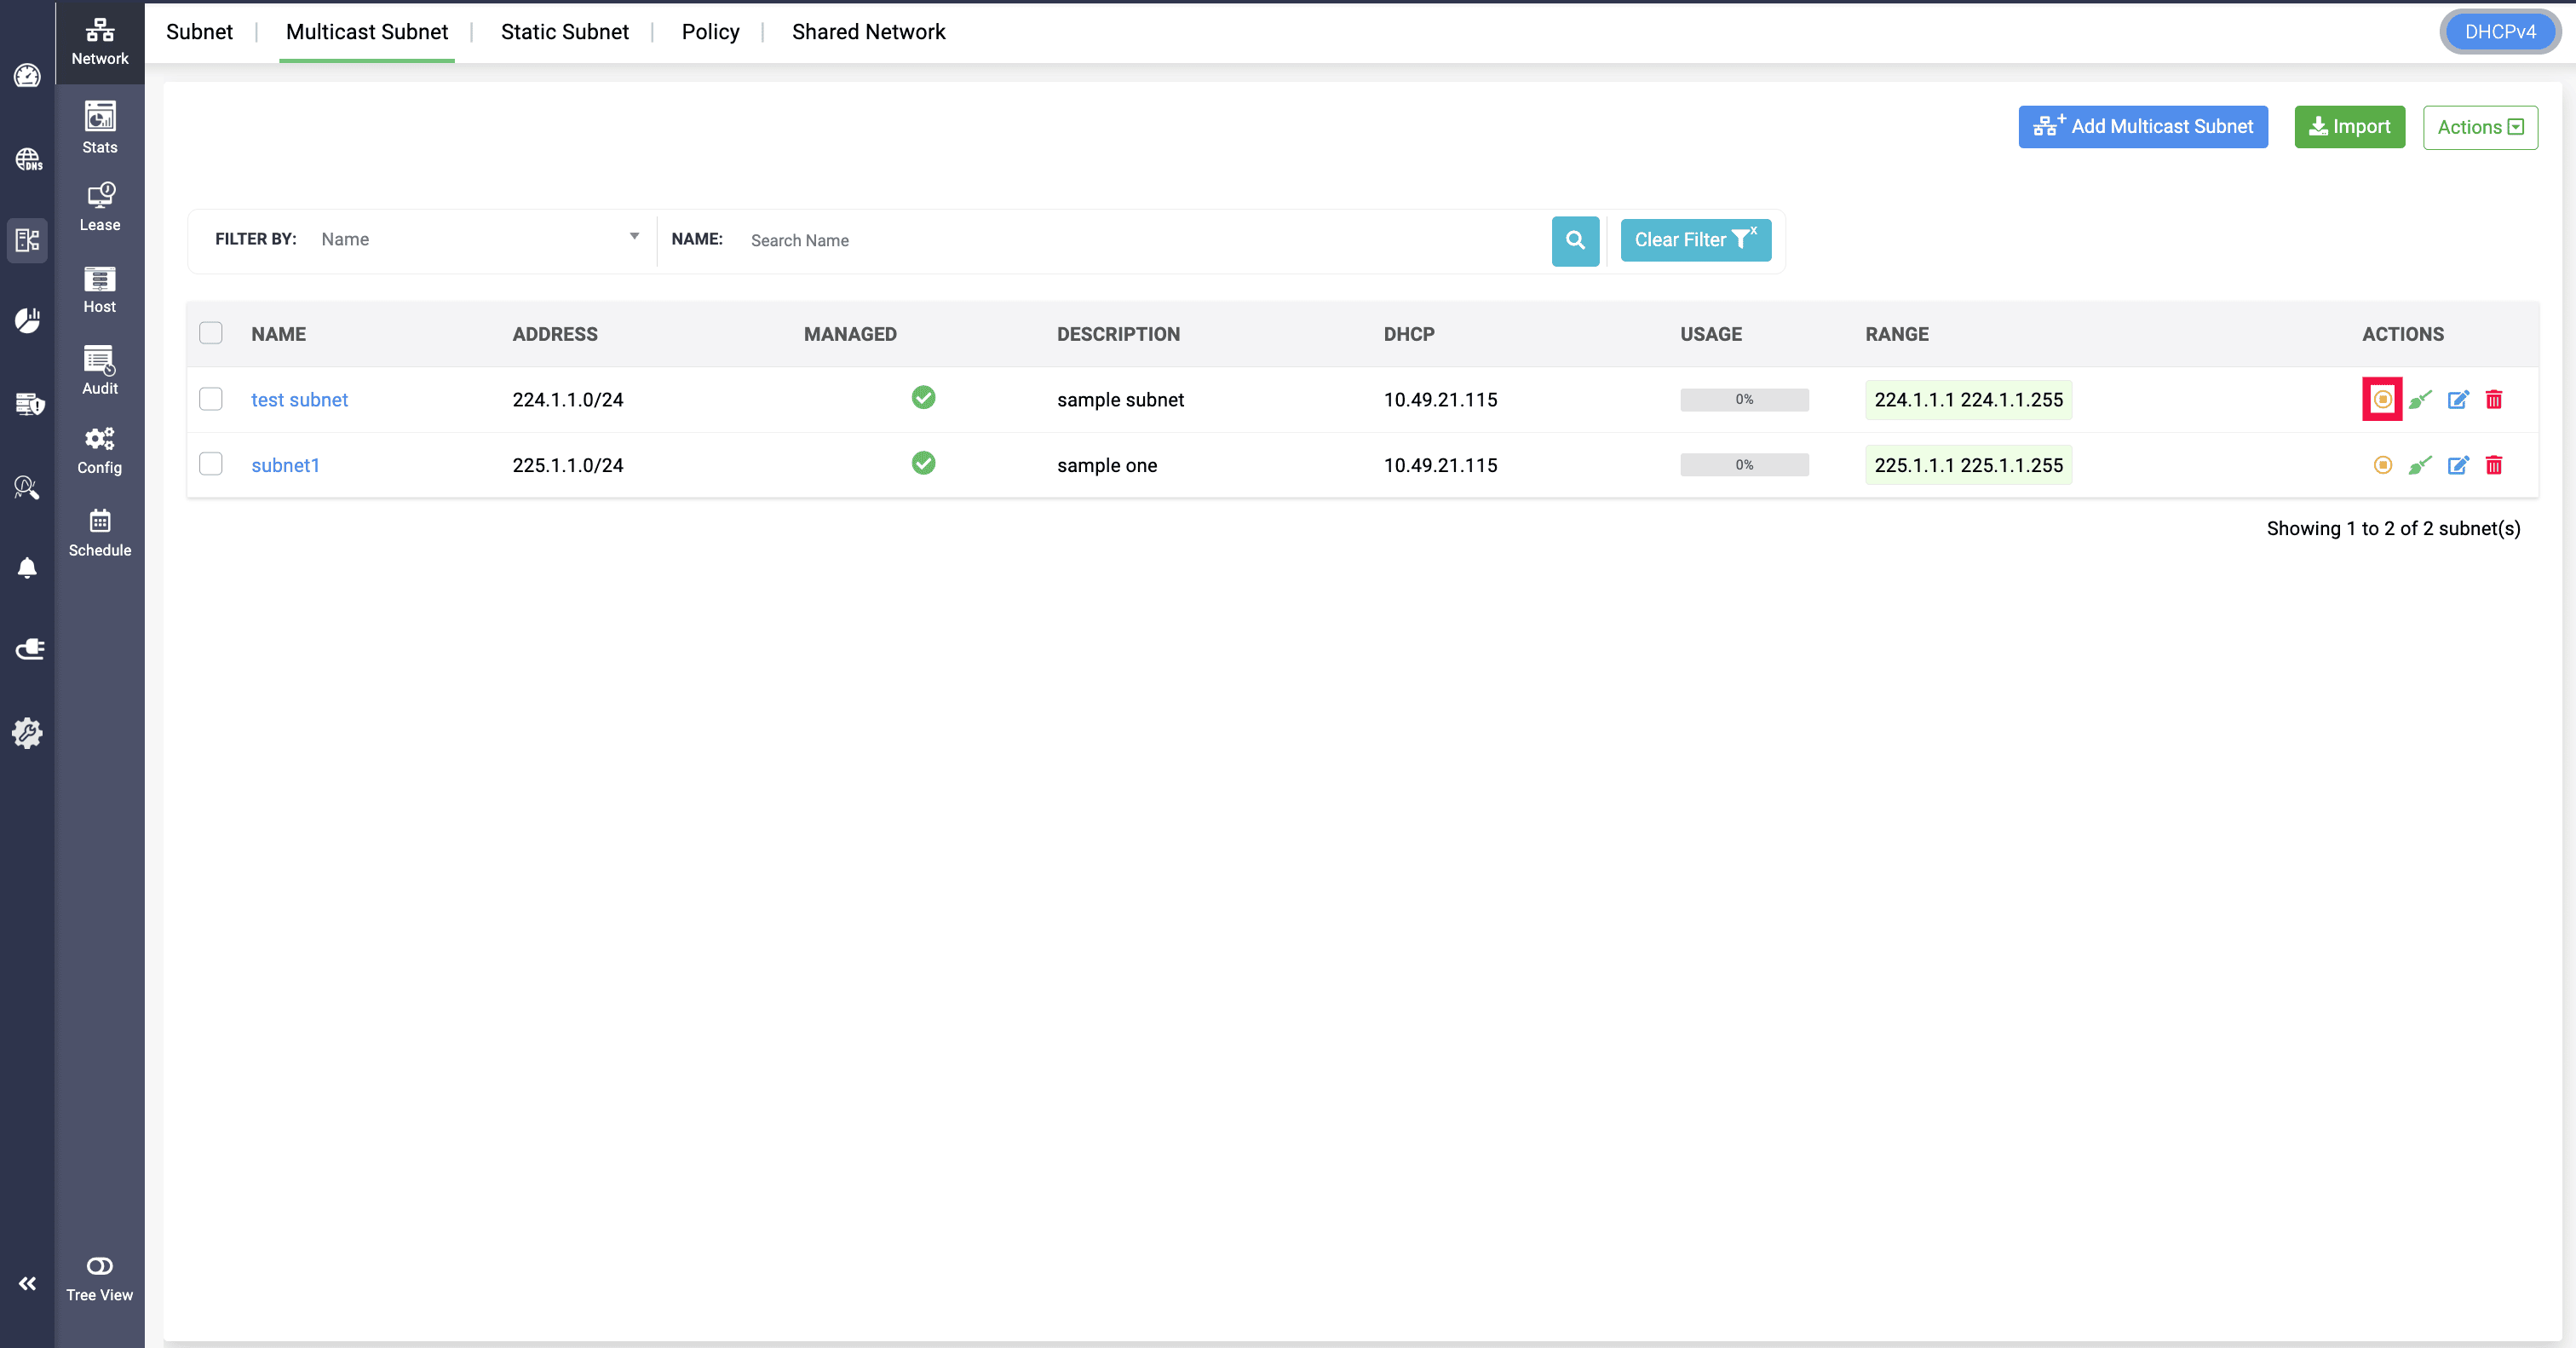
Task: Open the Actions dropdown menu
Action: (2479, 127)
